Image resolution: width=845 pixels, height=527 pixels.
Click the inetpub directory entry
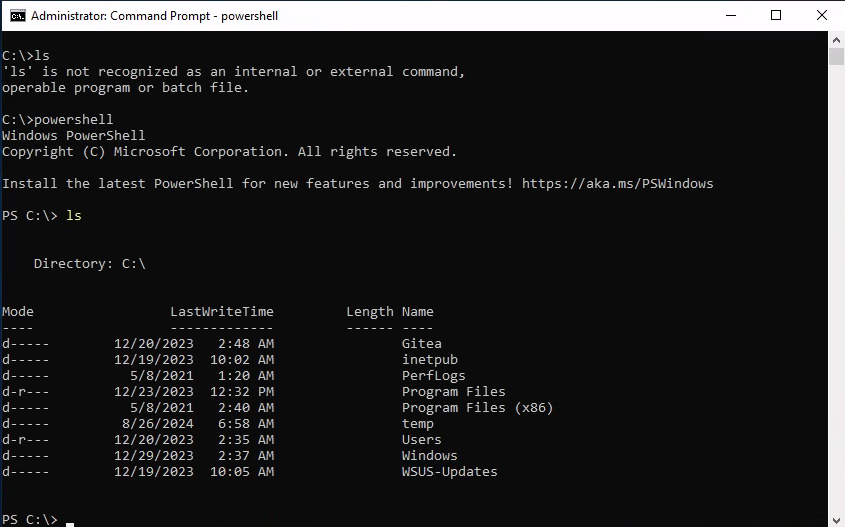click(x=429, y=360)
